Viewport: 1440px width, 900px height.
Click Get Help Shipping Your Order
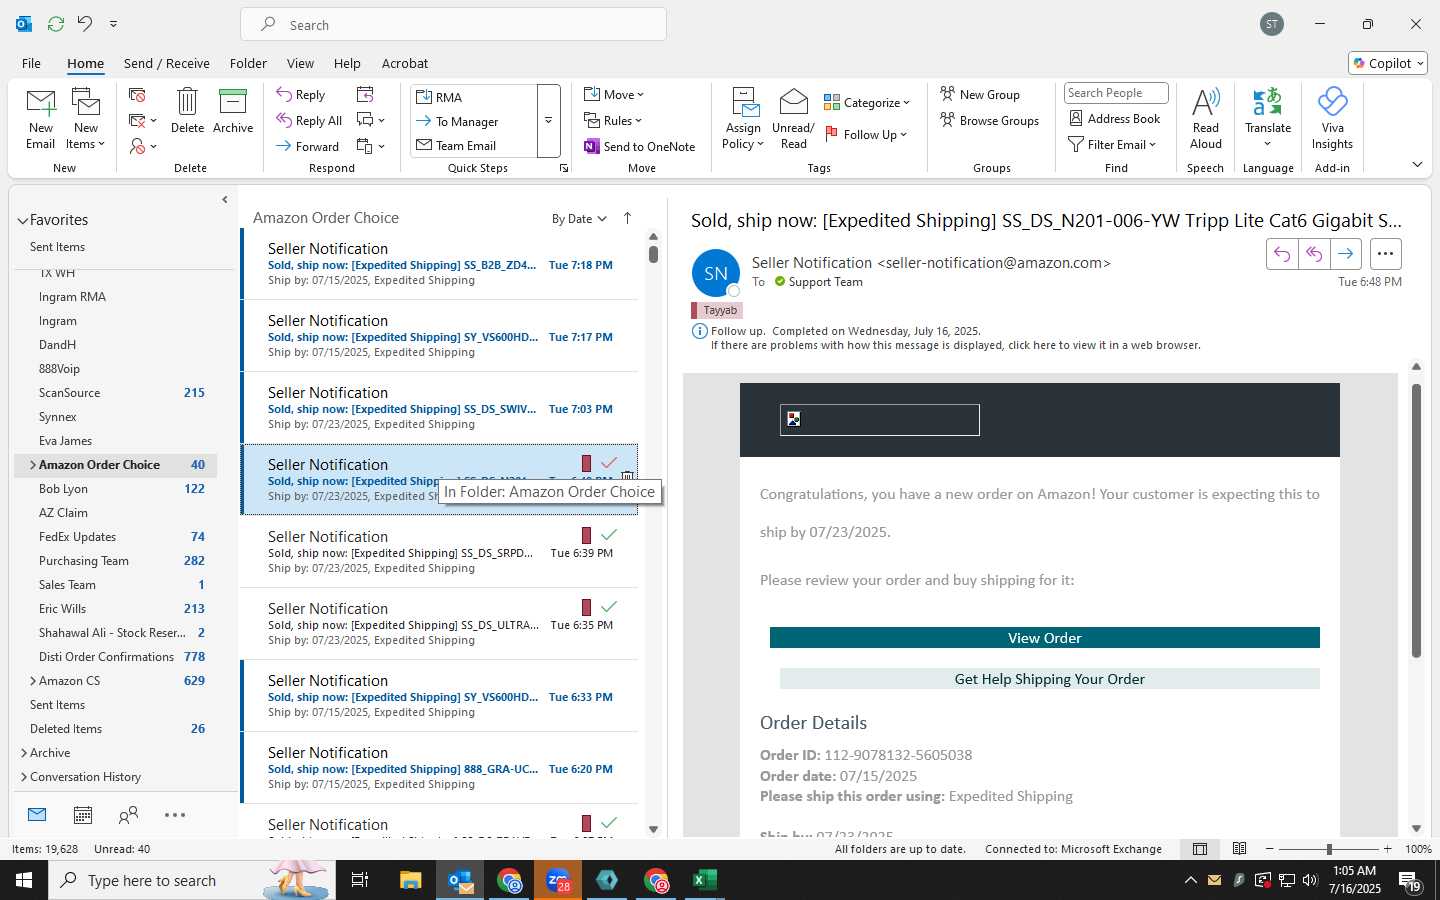click(x=1049, y=679)
